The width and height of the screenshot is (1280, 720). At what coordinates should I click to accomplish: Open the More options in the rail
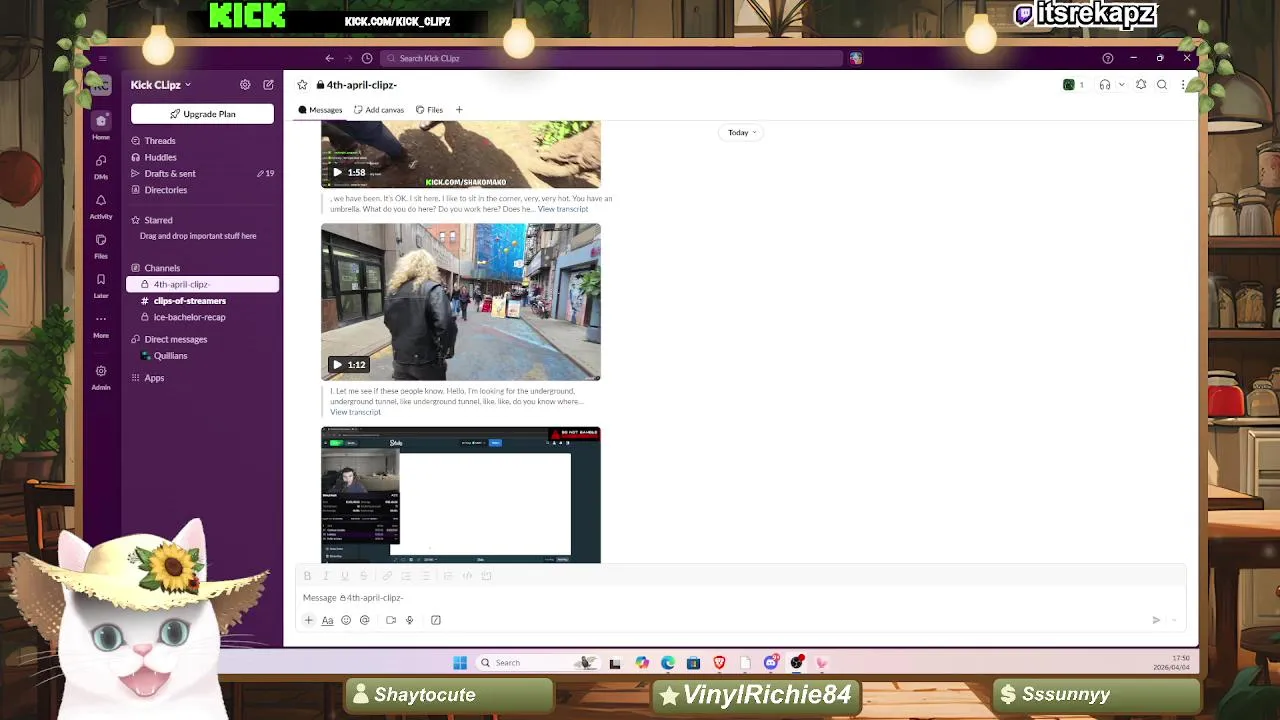[101, 326]
